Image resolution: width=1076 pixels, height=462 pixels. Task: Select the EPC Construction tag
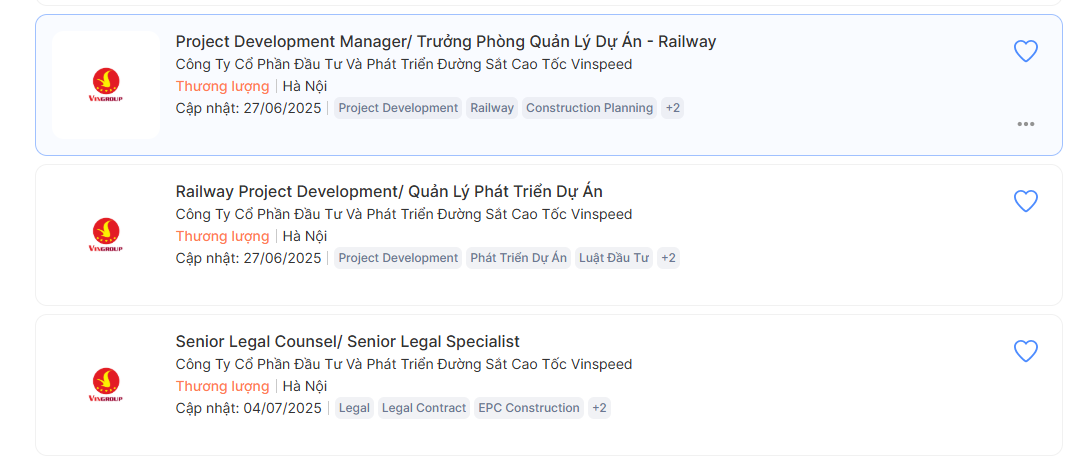[x=528, y=408]
